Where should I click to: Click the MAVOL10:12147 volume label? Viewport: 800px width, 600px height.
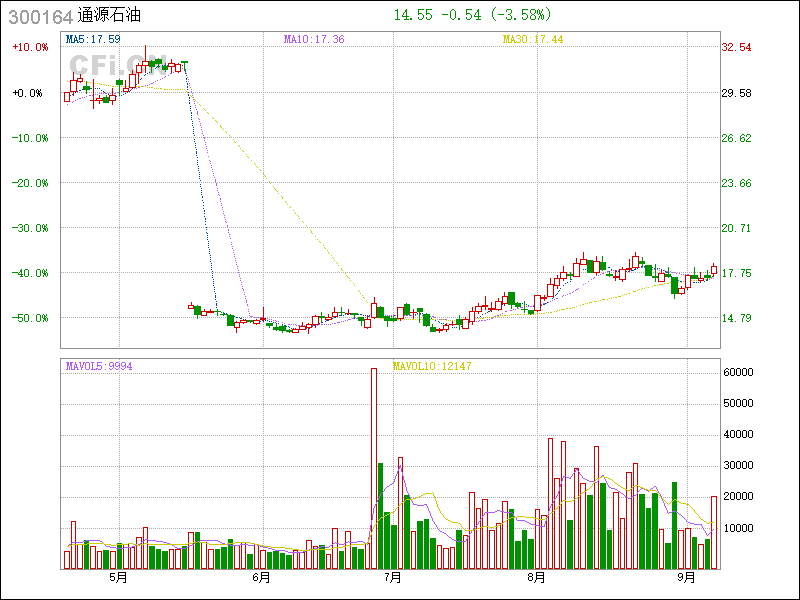pyautogui.click(x=432, y=366)
